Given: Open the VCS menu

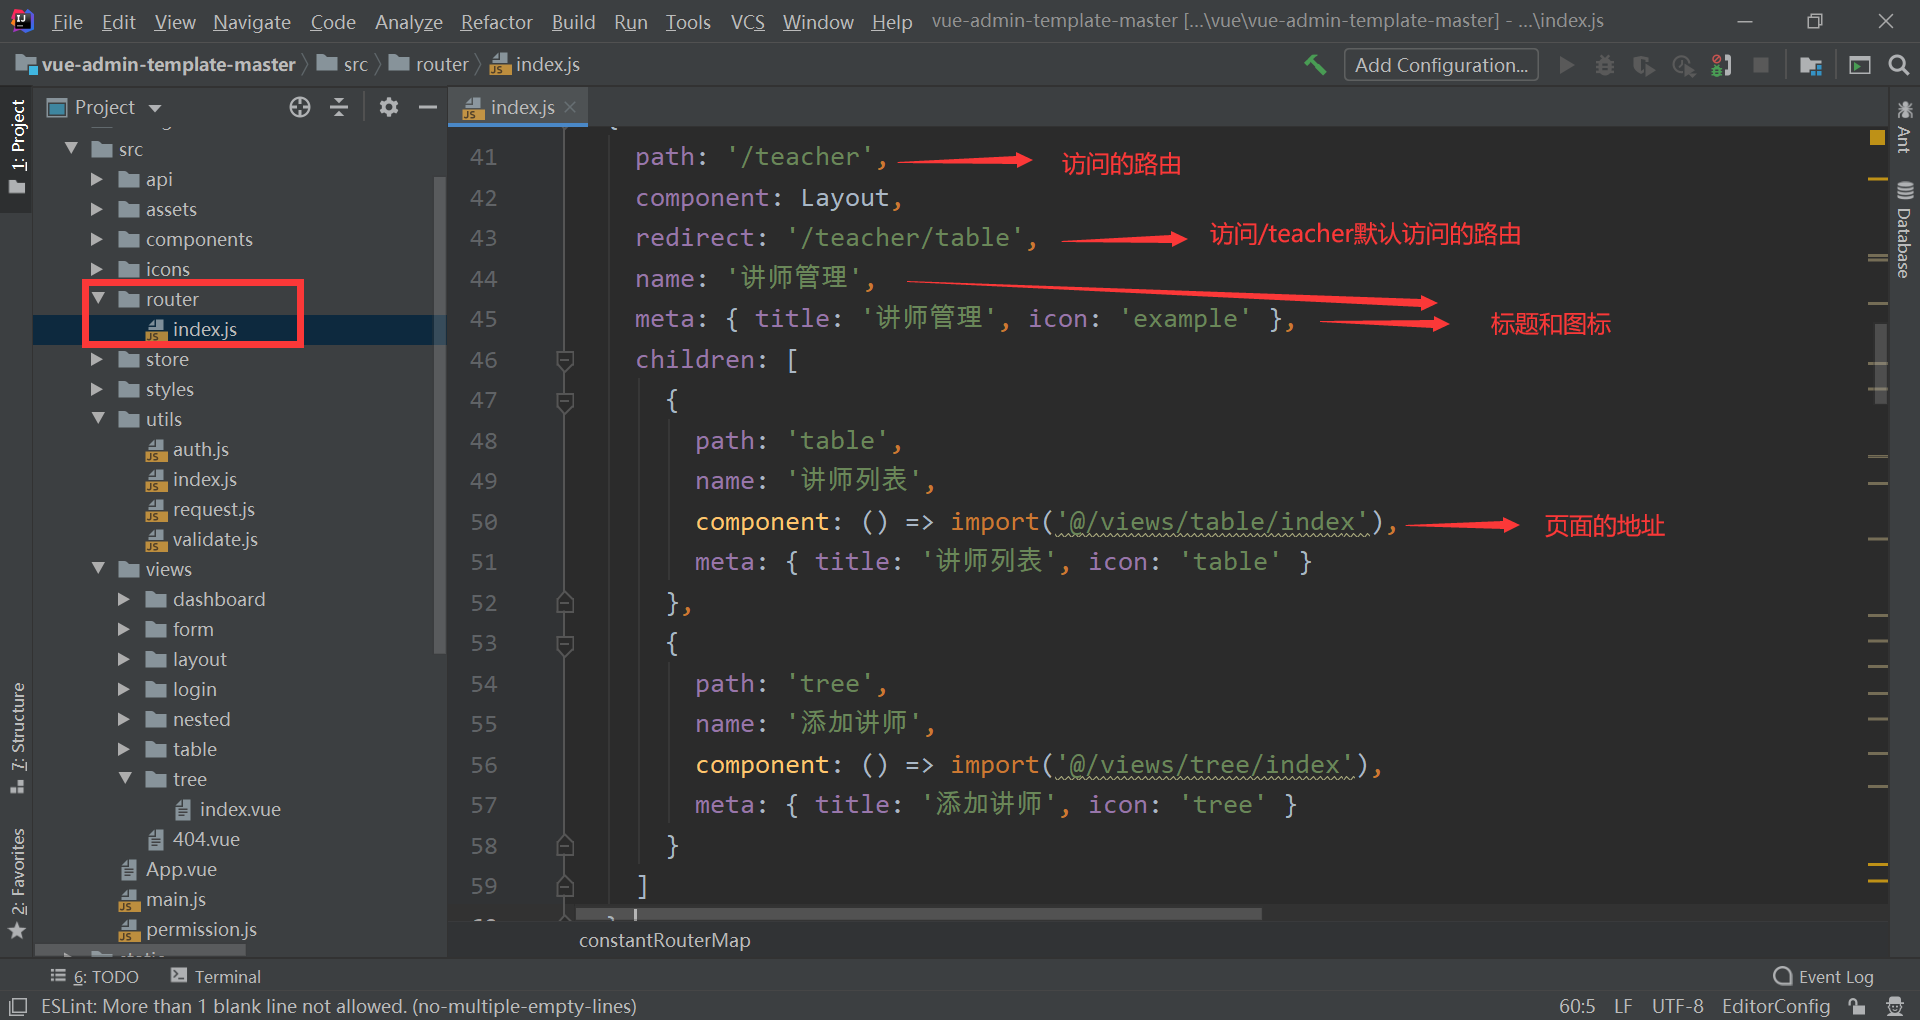Looking at the screenshot, I should [x=747, y=22].
